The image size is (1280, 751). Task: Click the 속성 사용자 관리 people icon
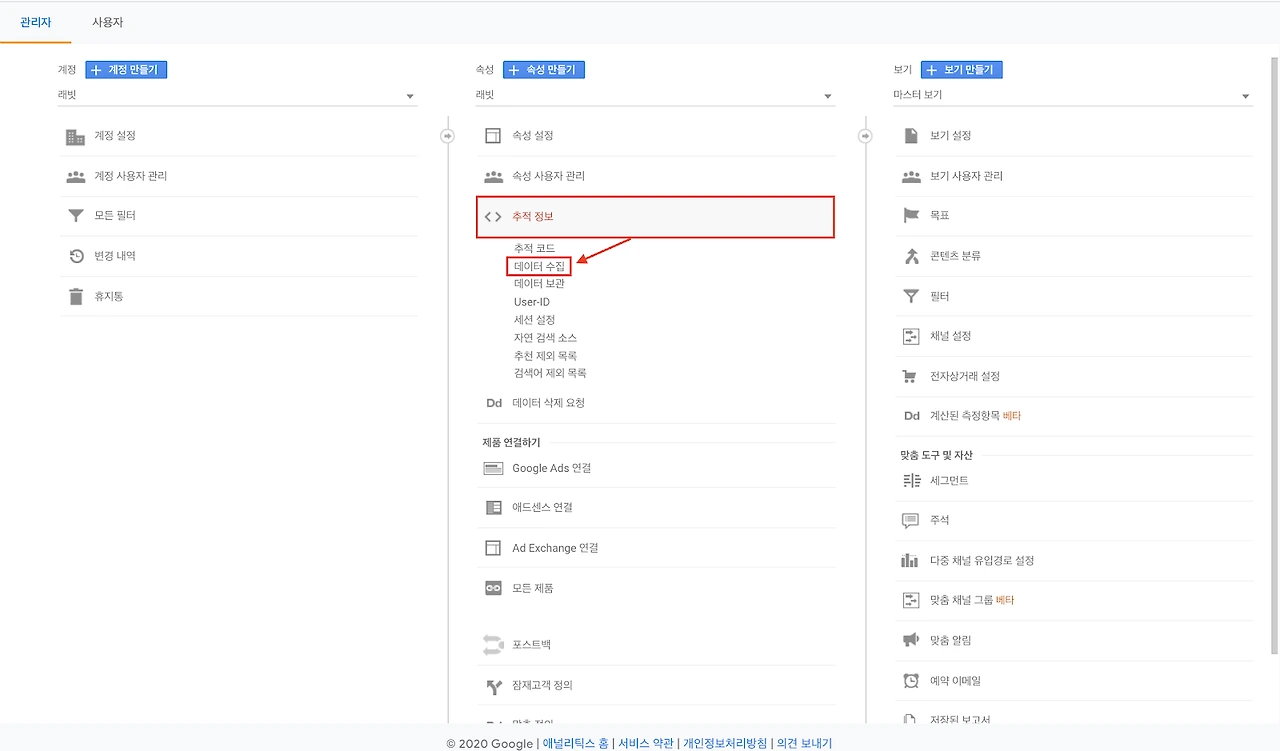click(493, 176)
